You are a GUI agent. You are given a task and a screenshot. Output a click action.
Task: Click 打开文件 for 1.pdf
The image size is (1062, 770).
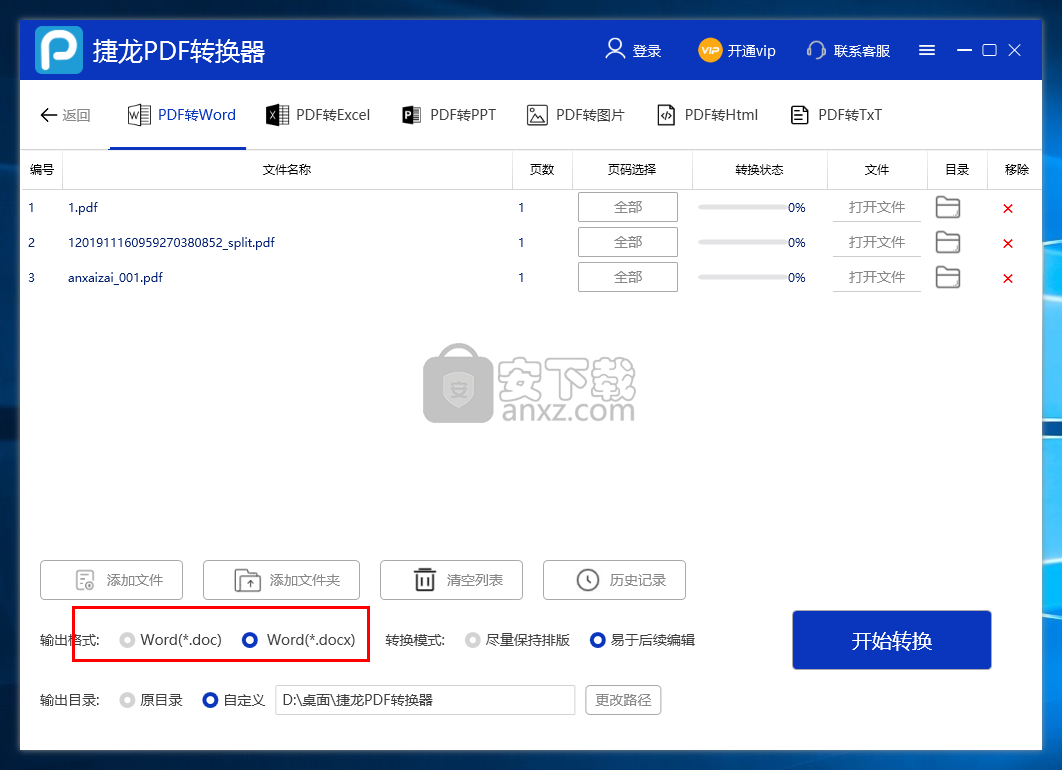(x=876, y=207)
